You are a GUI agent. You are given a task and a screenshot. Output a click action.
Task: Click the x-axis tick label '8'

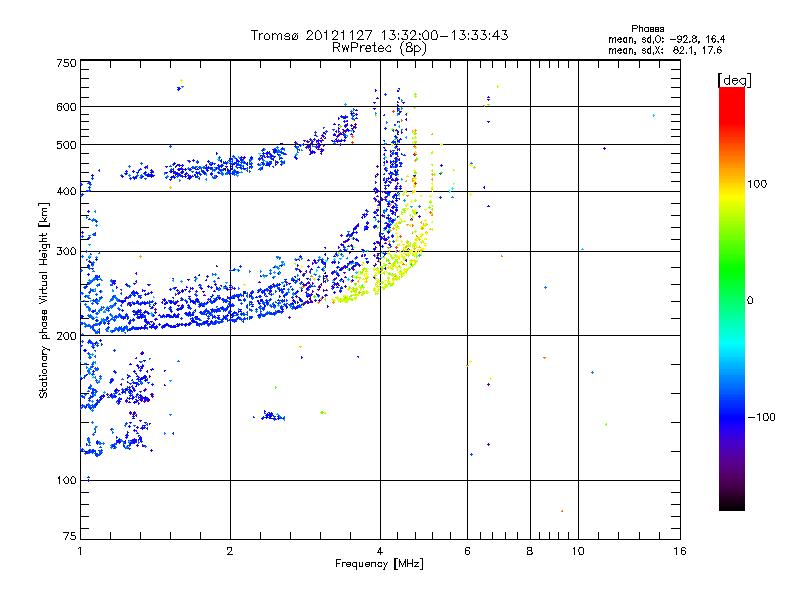530,551
